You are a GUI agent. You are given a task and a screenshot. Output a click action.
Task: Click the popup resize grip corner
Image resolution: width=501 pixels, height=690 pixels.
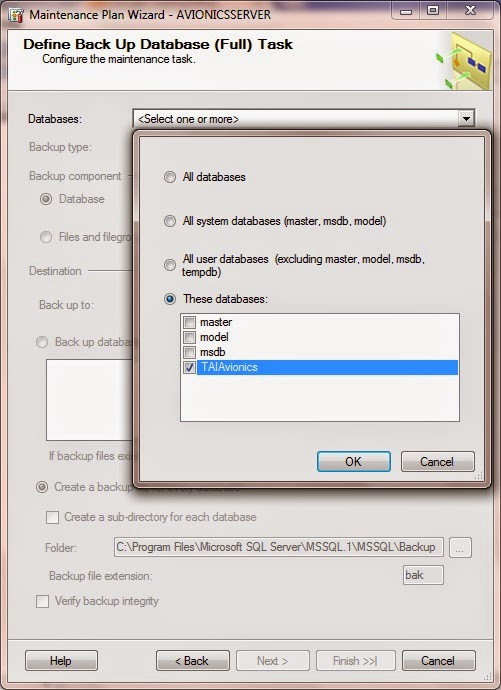pos(479,475)
